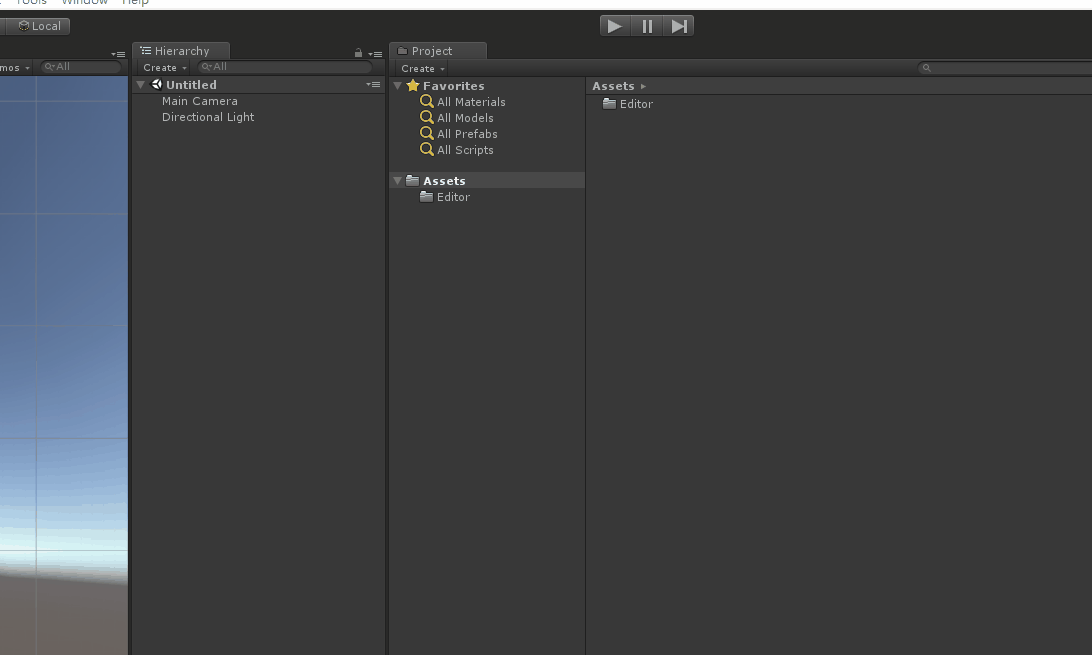The height and width of the screenshot is (655, 1092).
Task: Choose the All Materials favorite filter
Action: 471,102
